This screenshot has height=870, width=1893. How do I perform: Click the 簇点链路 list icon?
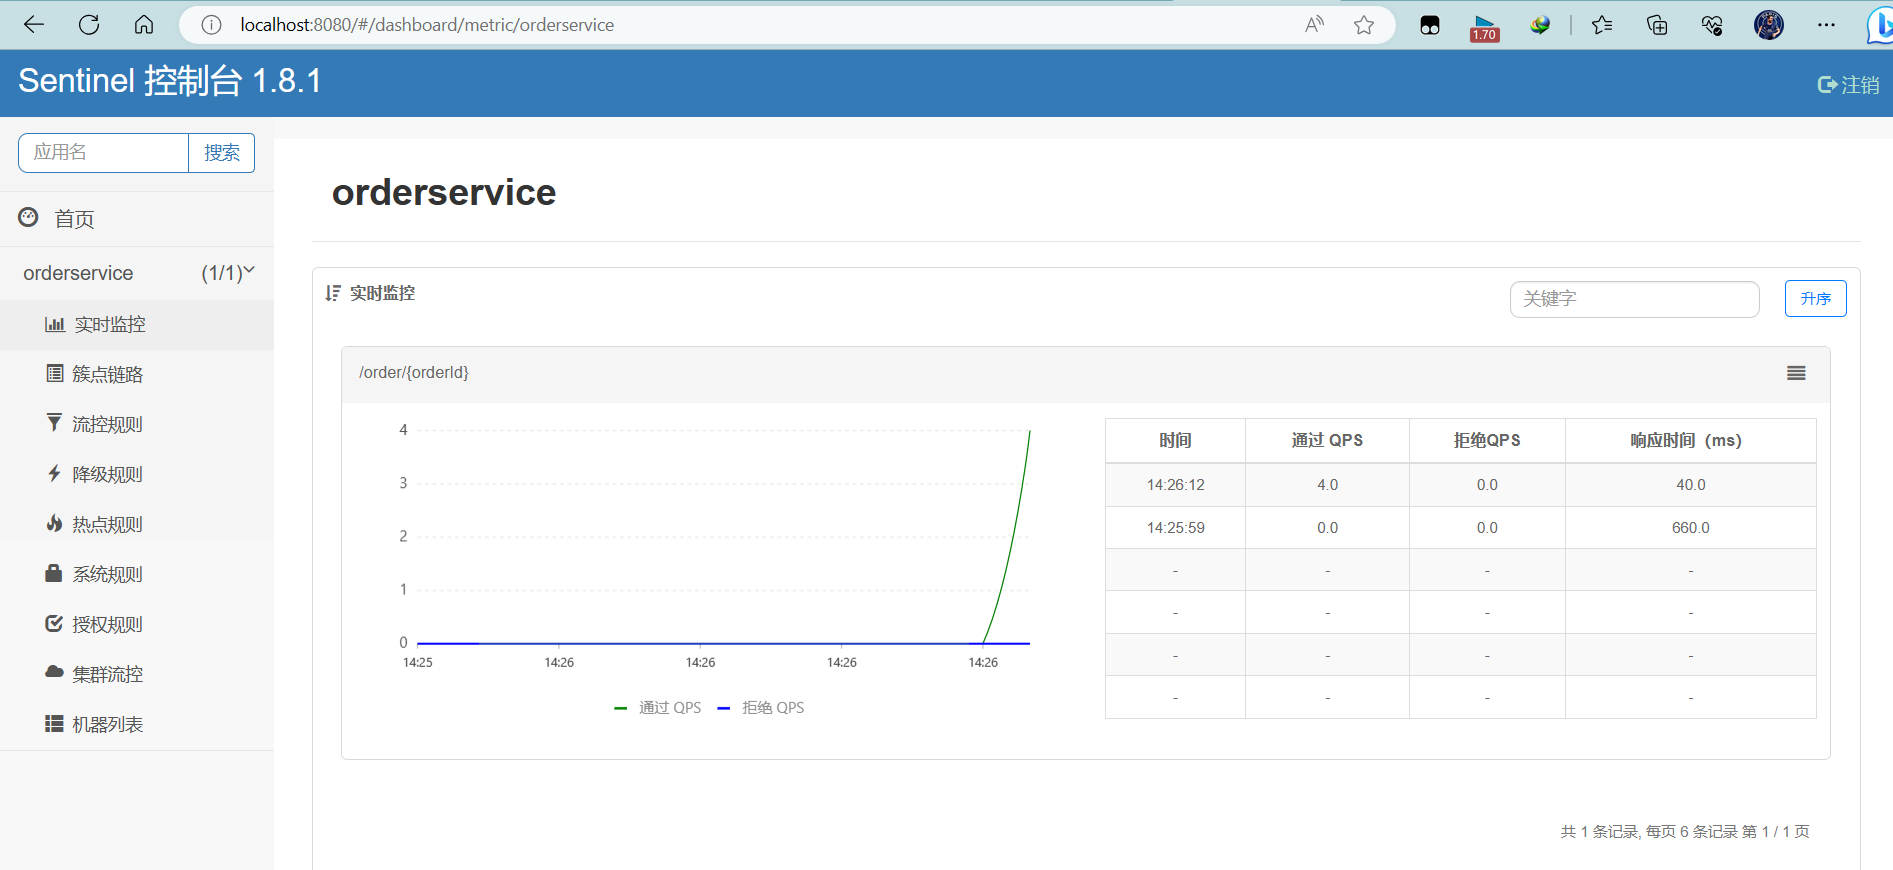(54, 374)
